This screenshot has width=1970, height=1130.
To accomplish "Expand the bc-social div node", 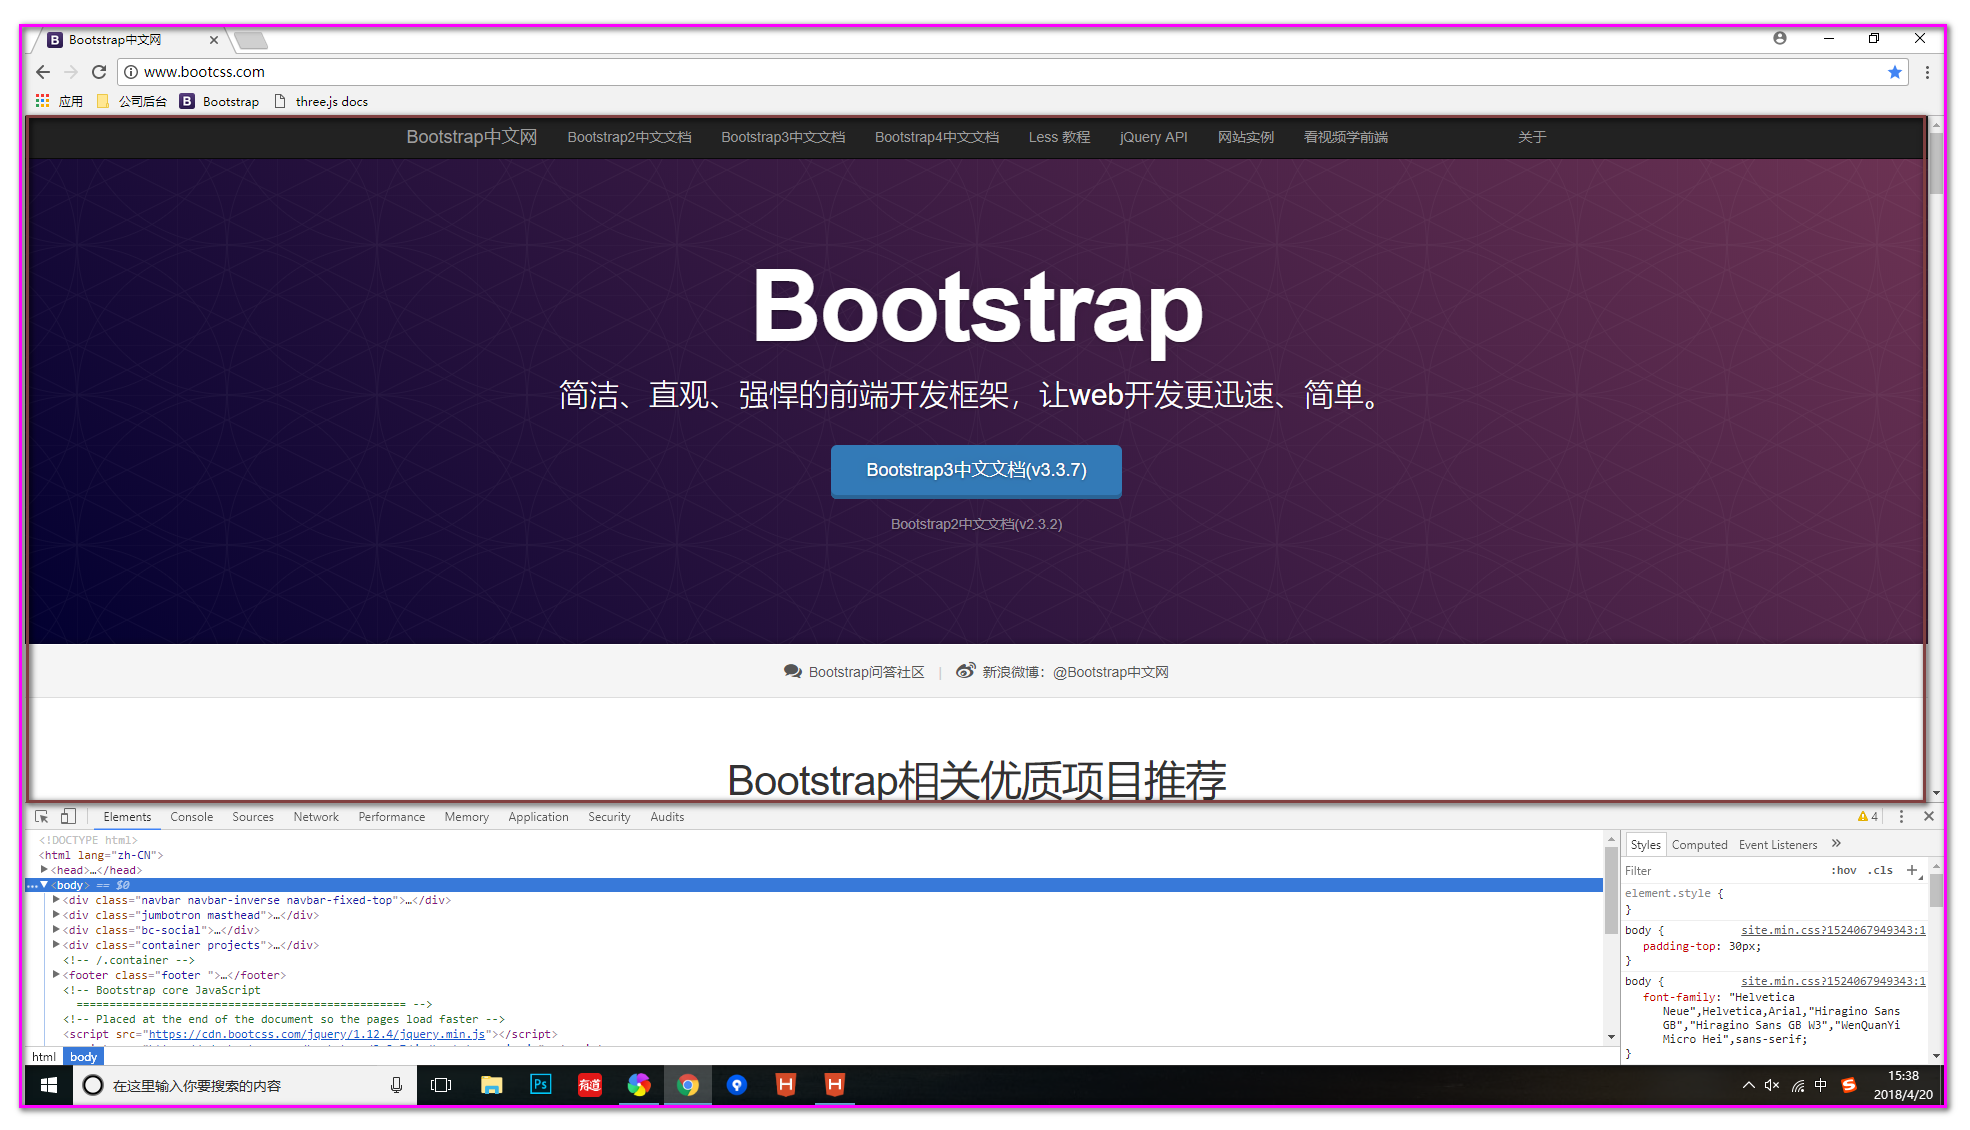I will point(56,930).
